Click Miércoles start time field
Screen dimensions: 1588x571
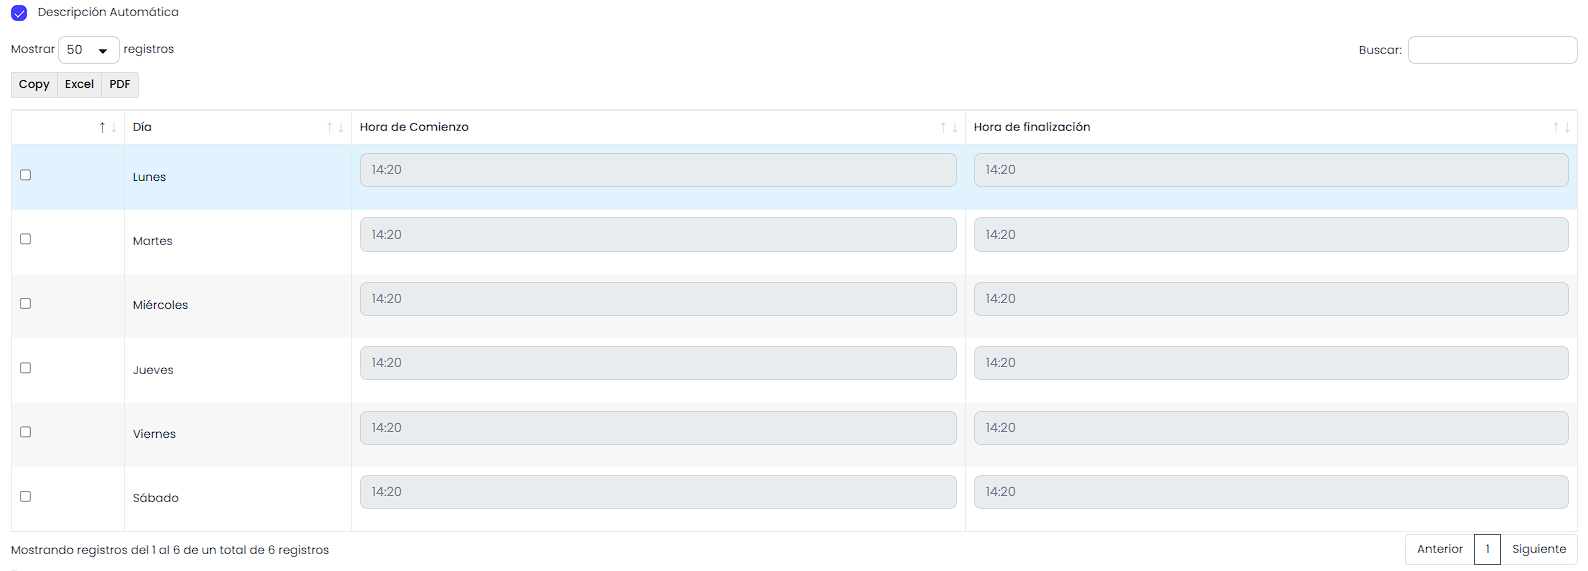point(658,299)
